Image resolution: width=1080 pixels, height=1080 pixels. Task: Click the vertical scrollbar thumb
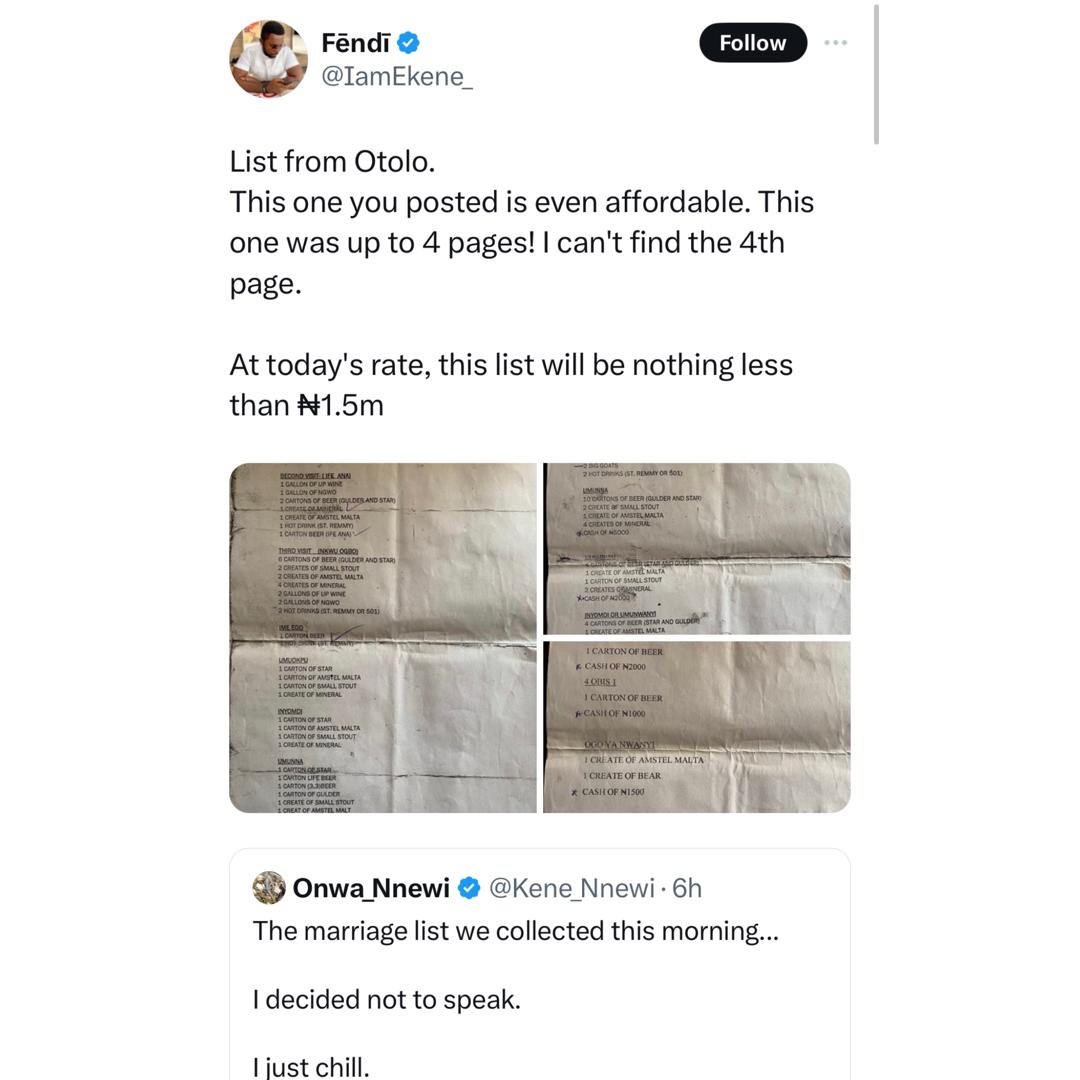[x=876, y=75]
